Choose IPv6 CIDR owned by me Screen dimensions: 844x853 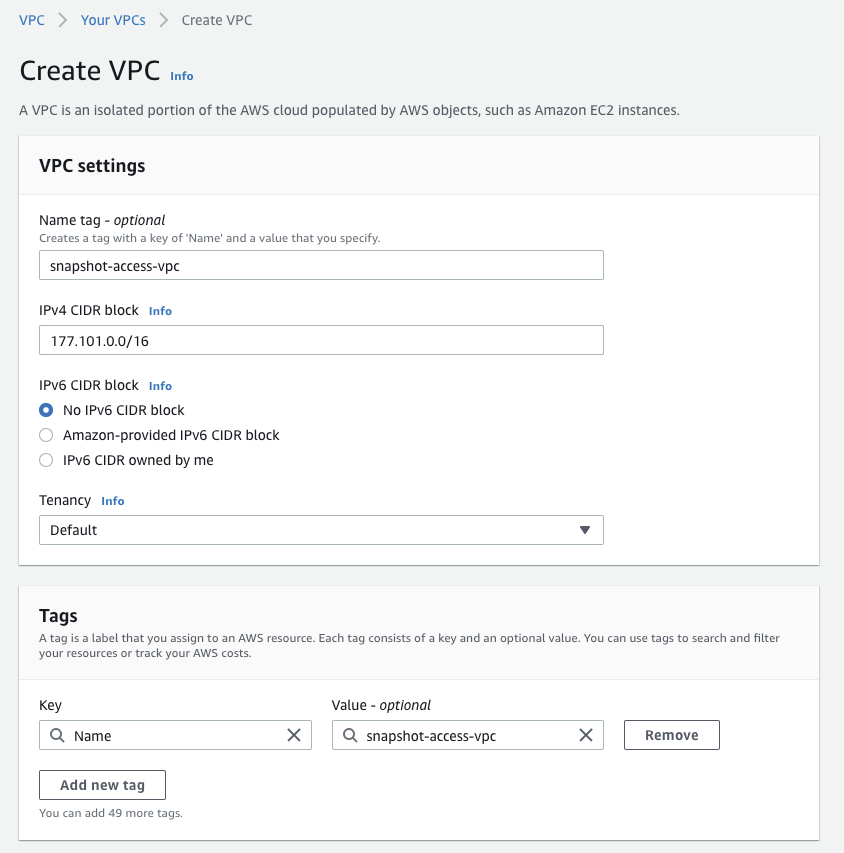click(x=44, y=460)
